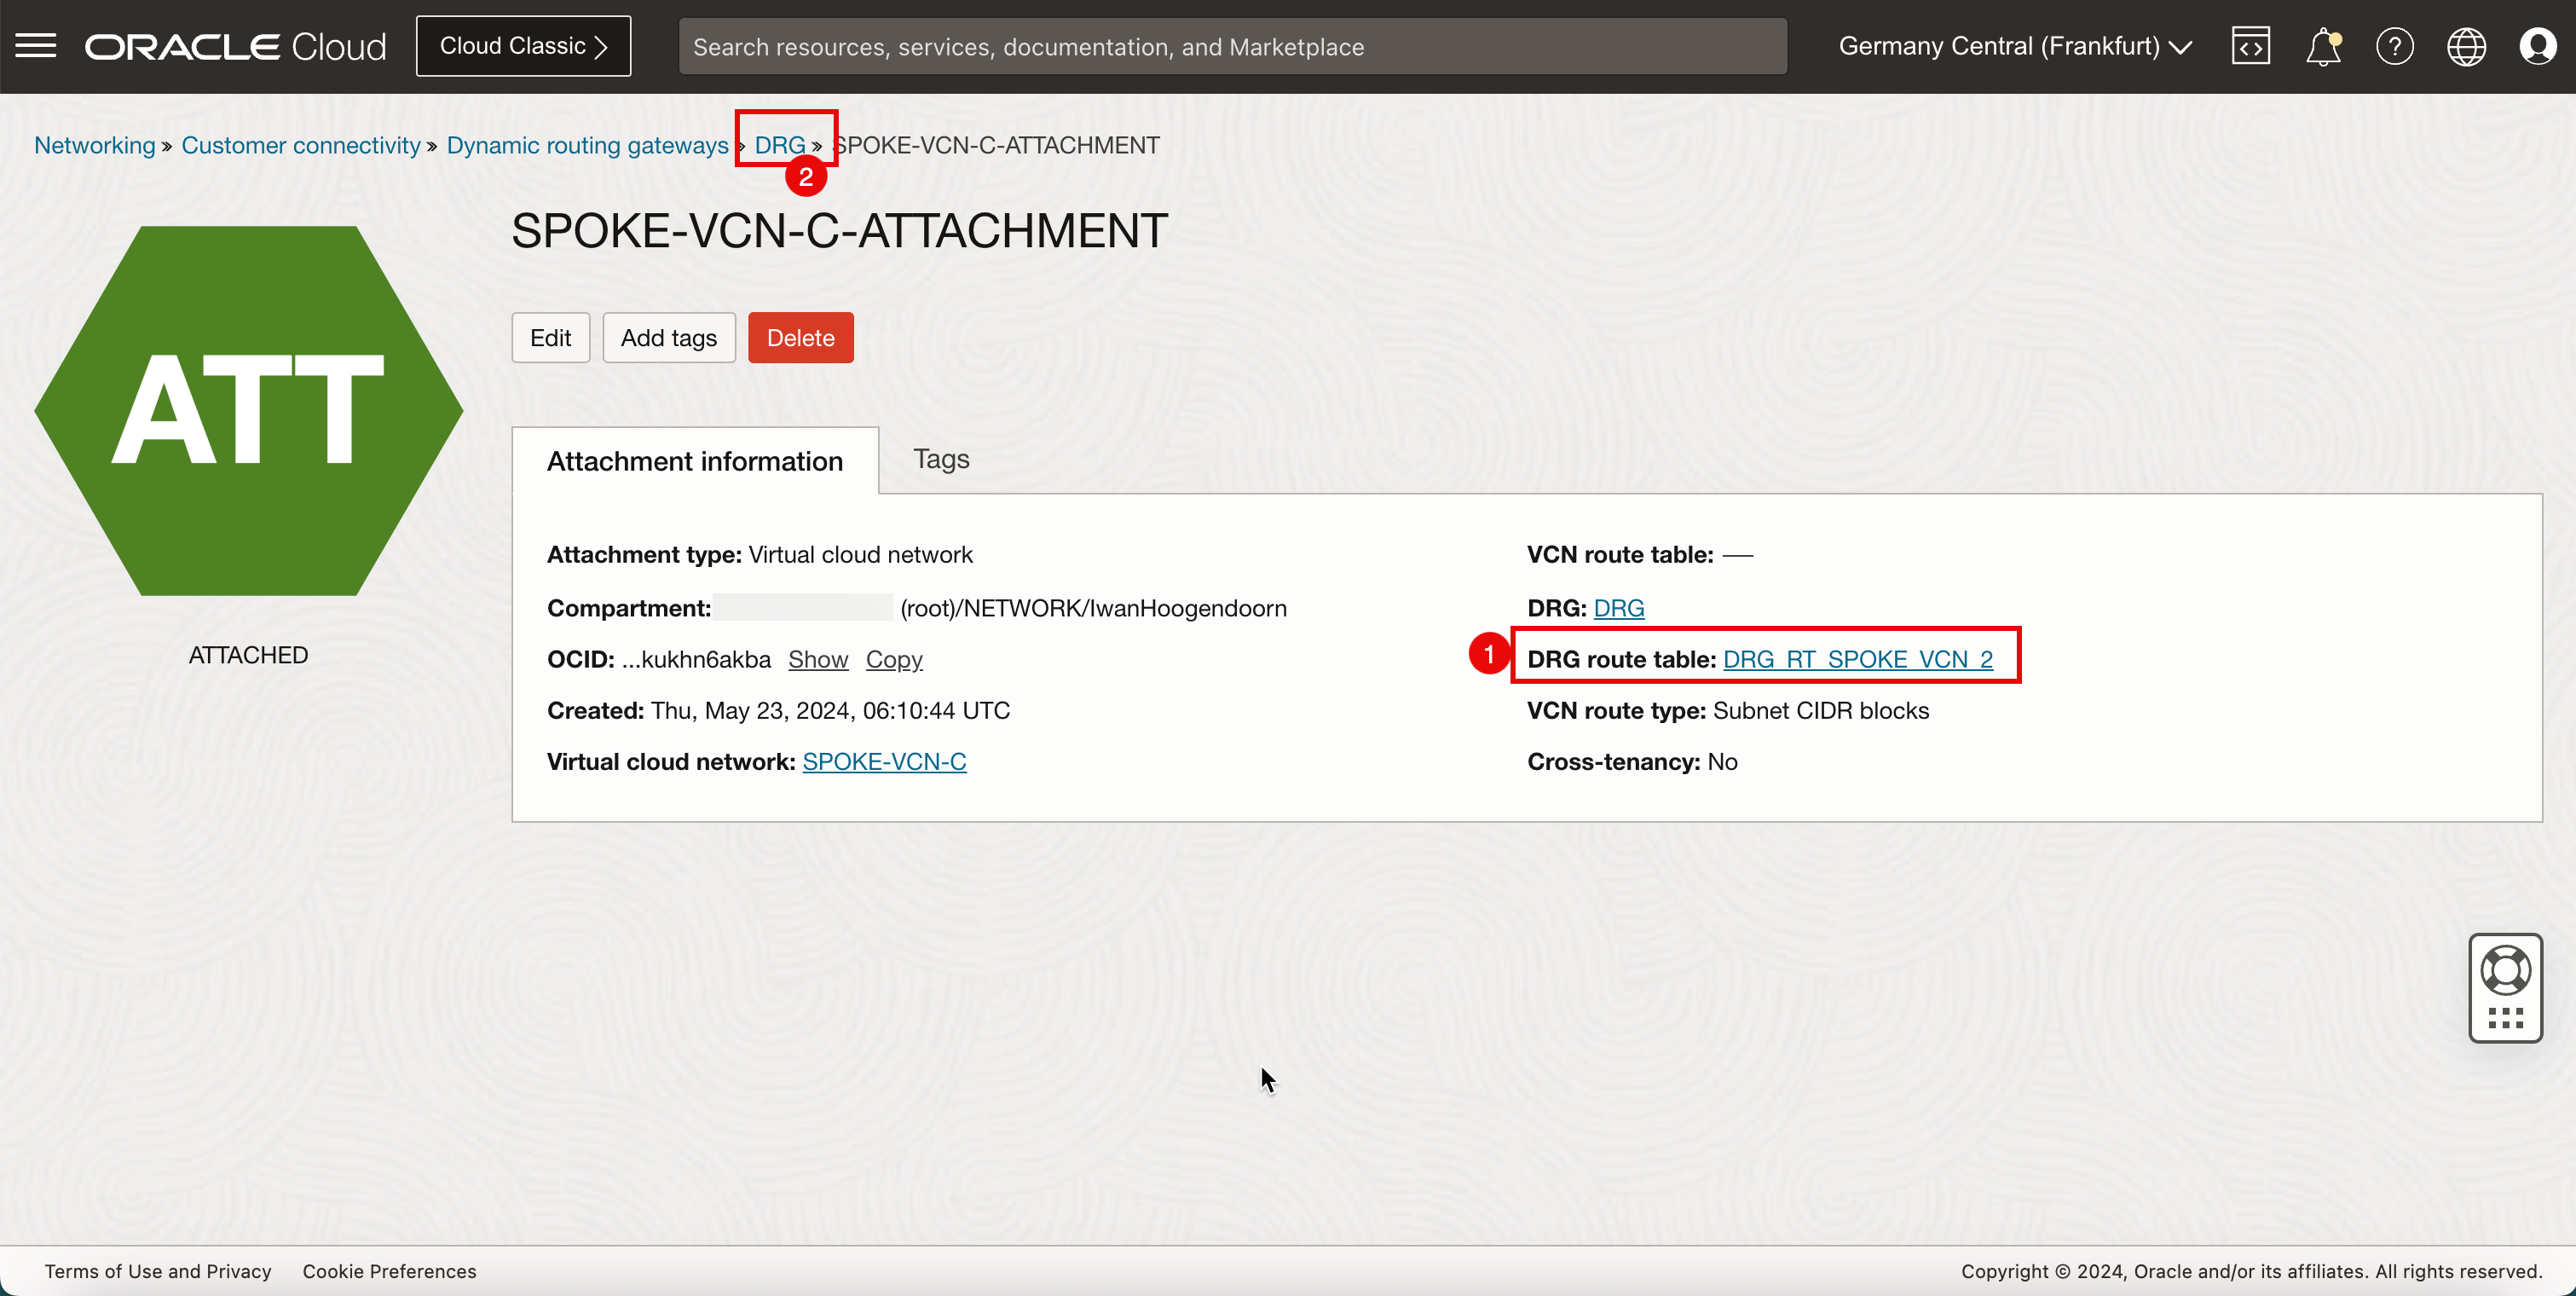Click the Cloud Shell terminal icon
The image size is (2576, 1296).
pos(2250,44)
